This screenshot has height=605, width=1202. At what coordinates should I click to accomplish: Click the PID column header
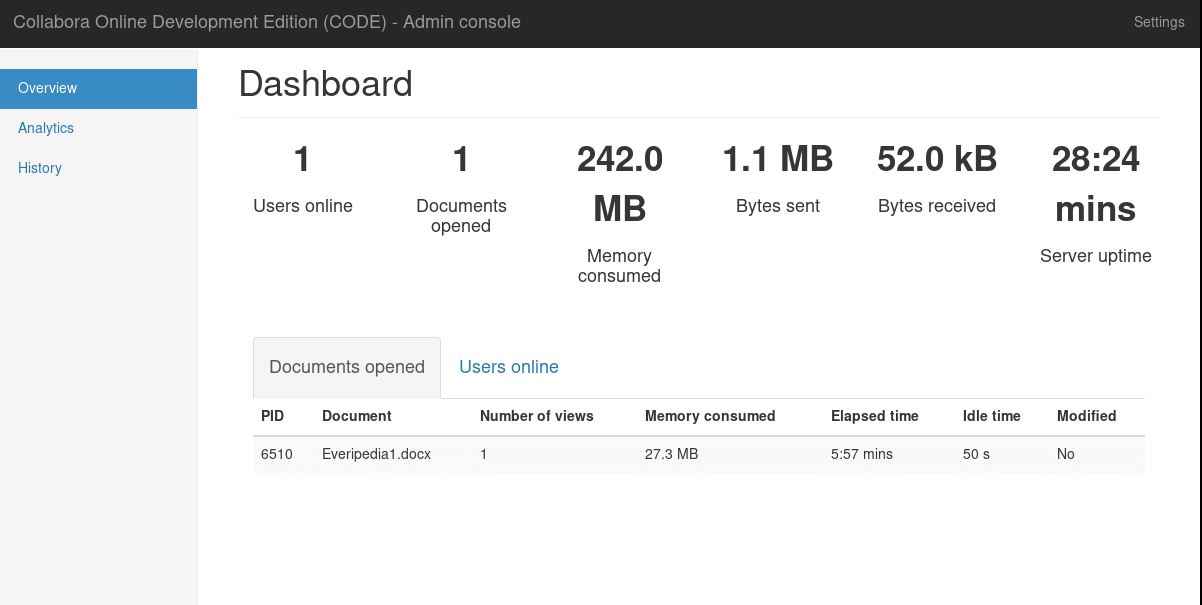pyautogui.click(x=273, y=416)
